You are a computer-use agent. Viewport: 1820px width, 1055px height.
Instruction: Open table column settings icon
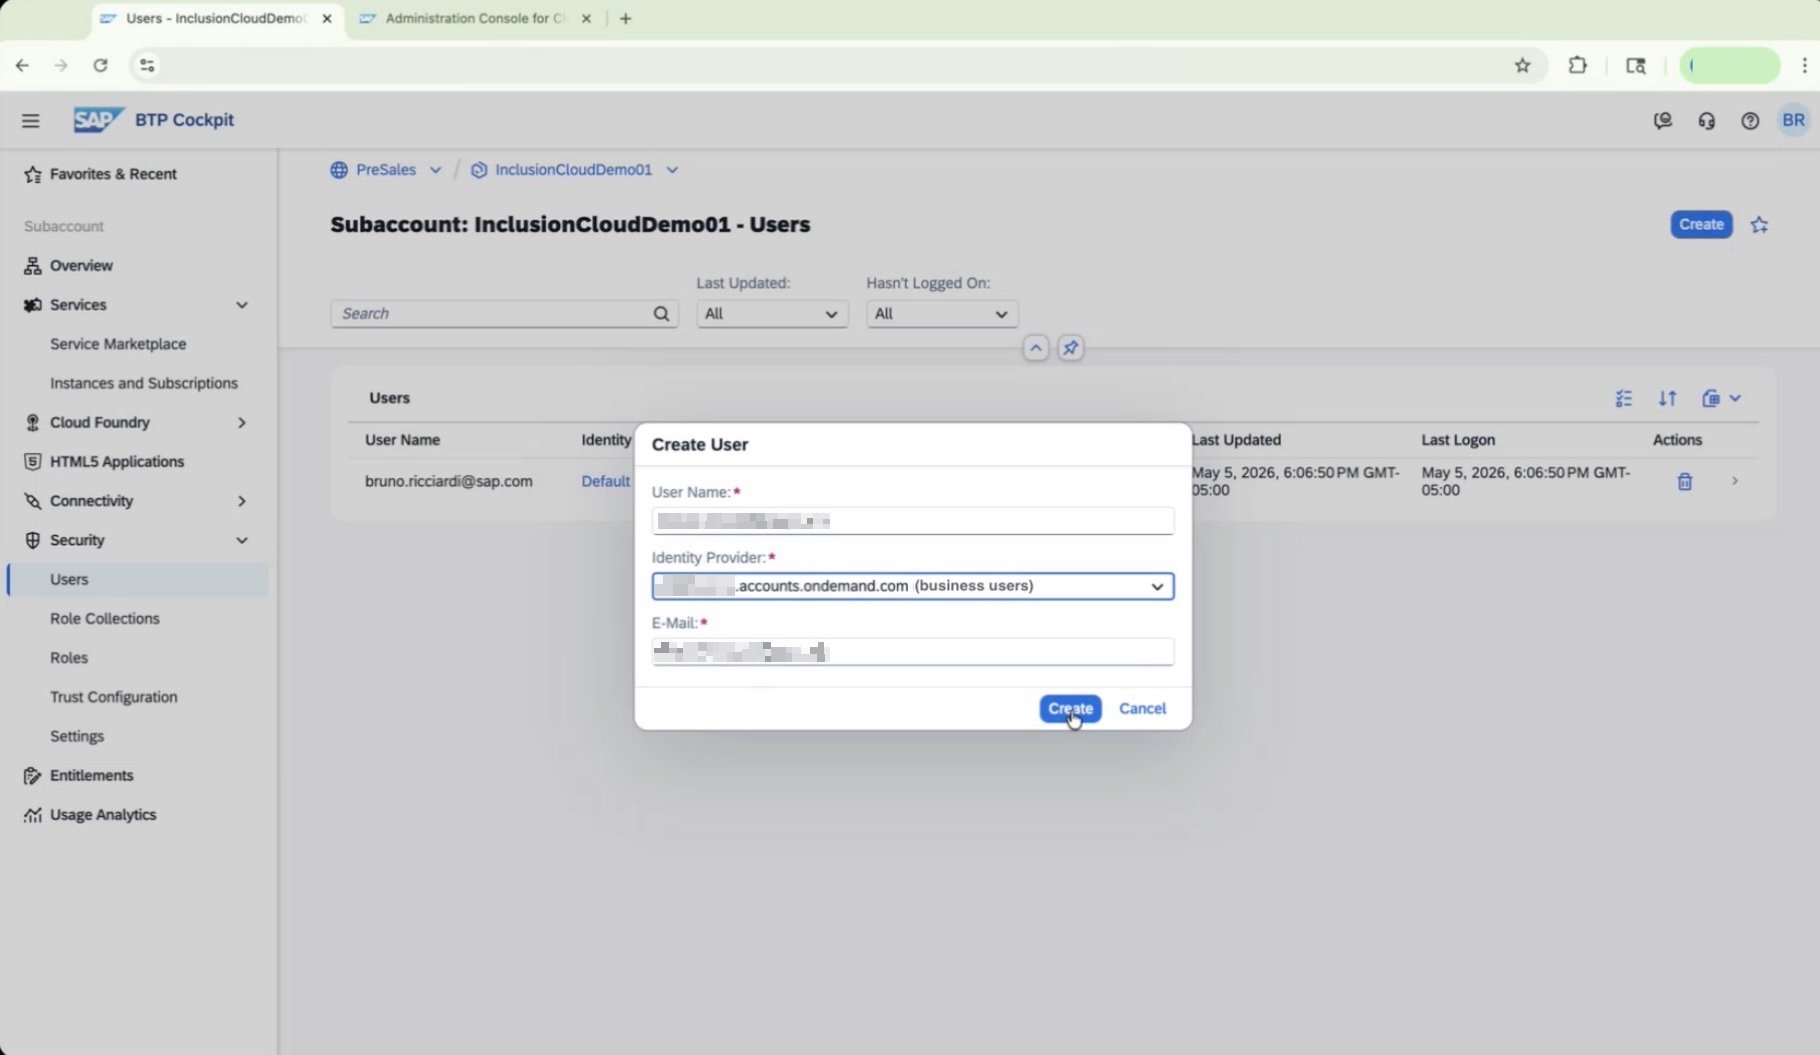click(x=1624, y=399)
